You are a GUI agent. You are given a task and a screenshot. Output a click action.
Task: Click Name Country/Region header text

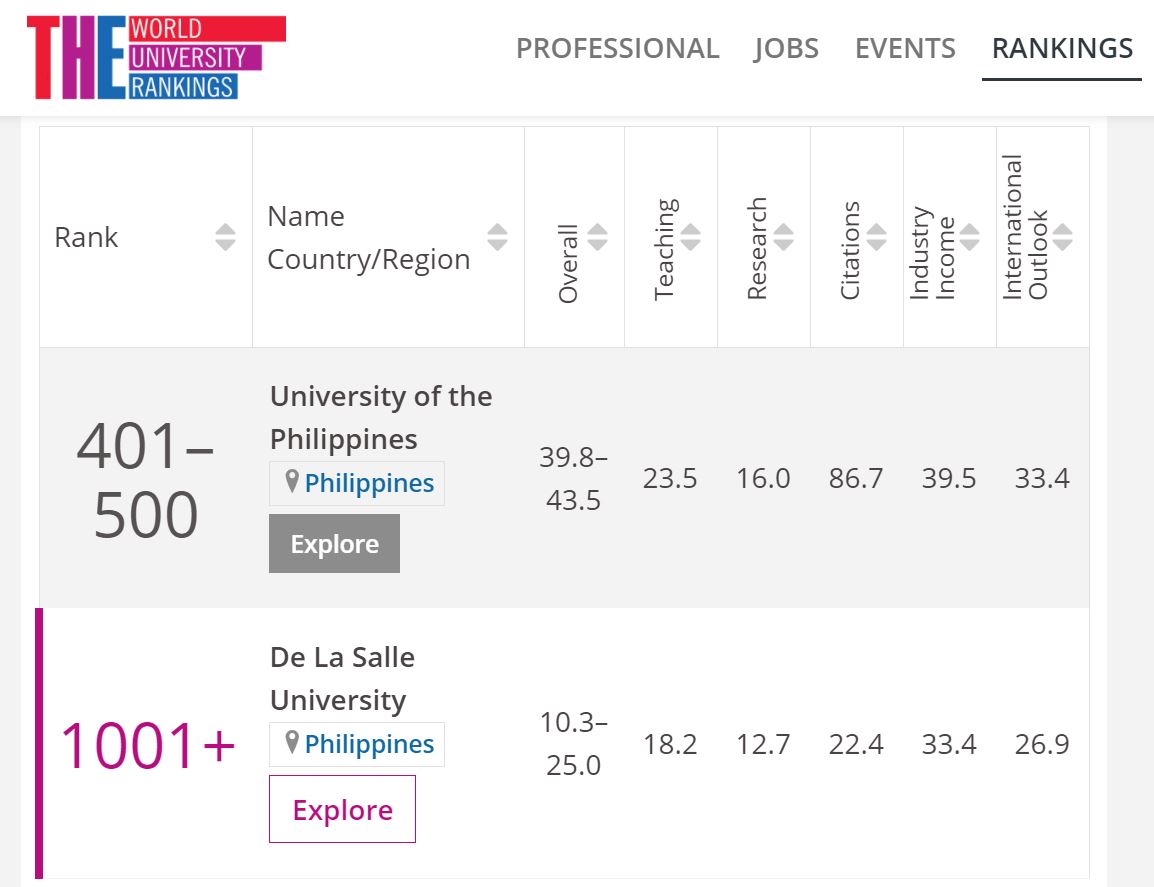coord(368,238)
